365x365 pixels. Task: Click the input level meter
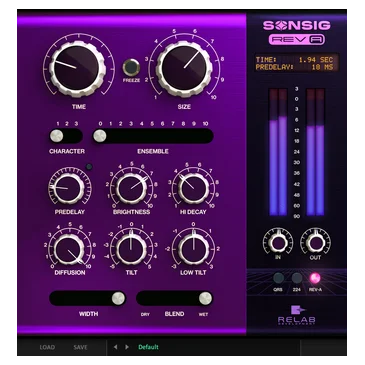(x=278, y=152)
